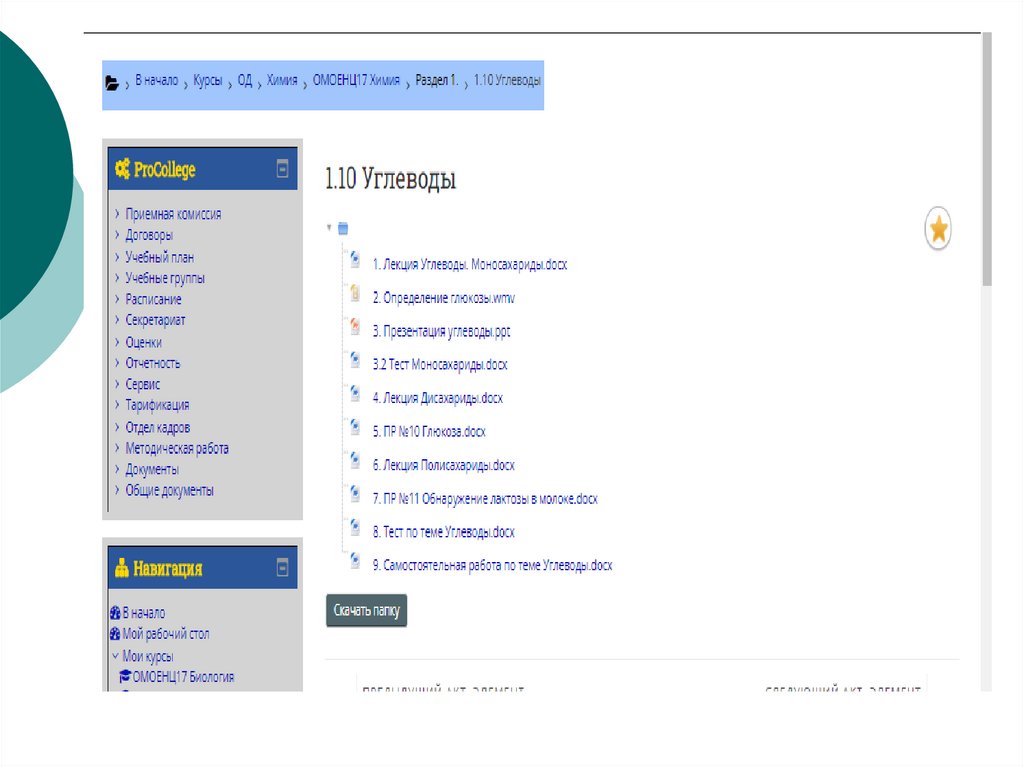1024x767 pixels.
Task: Go to Химия in breadcrumb
Action: [282, 80]
